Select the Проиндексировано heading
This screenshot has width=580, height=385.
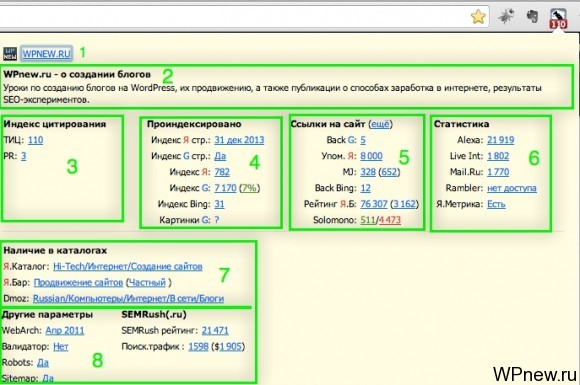click(194, 124)
